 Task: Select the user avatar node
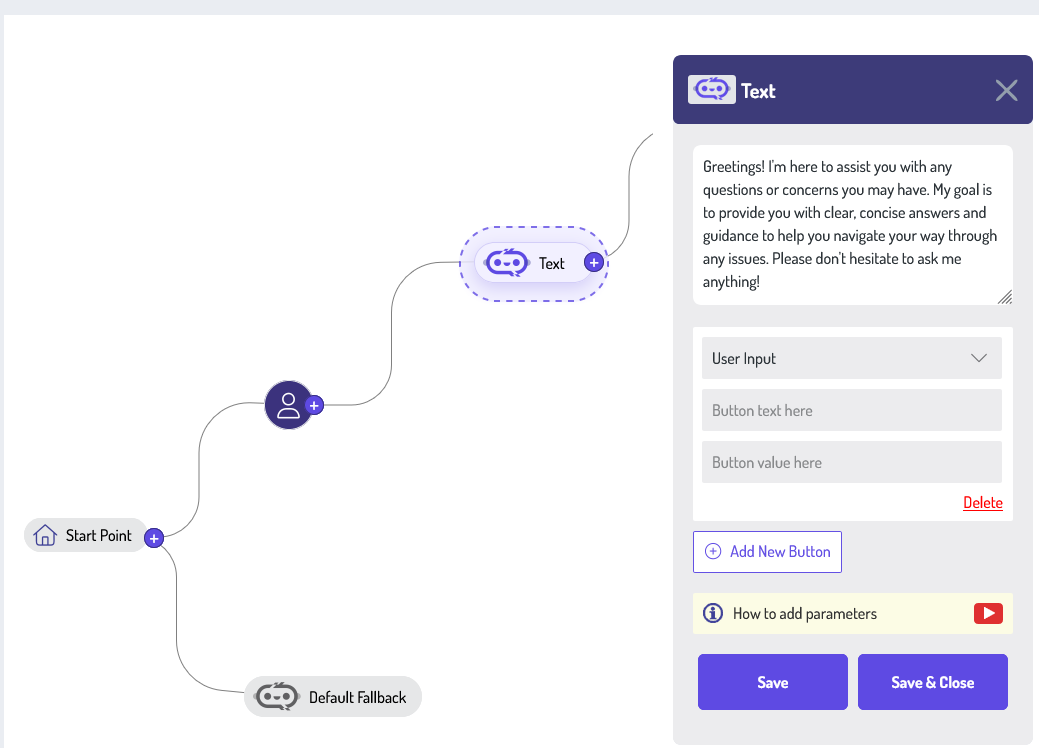click(x=288, y=405)
